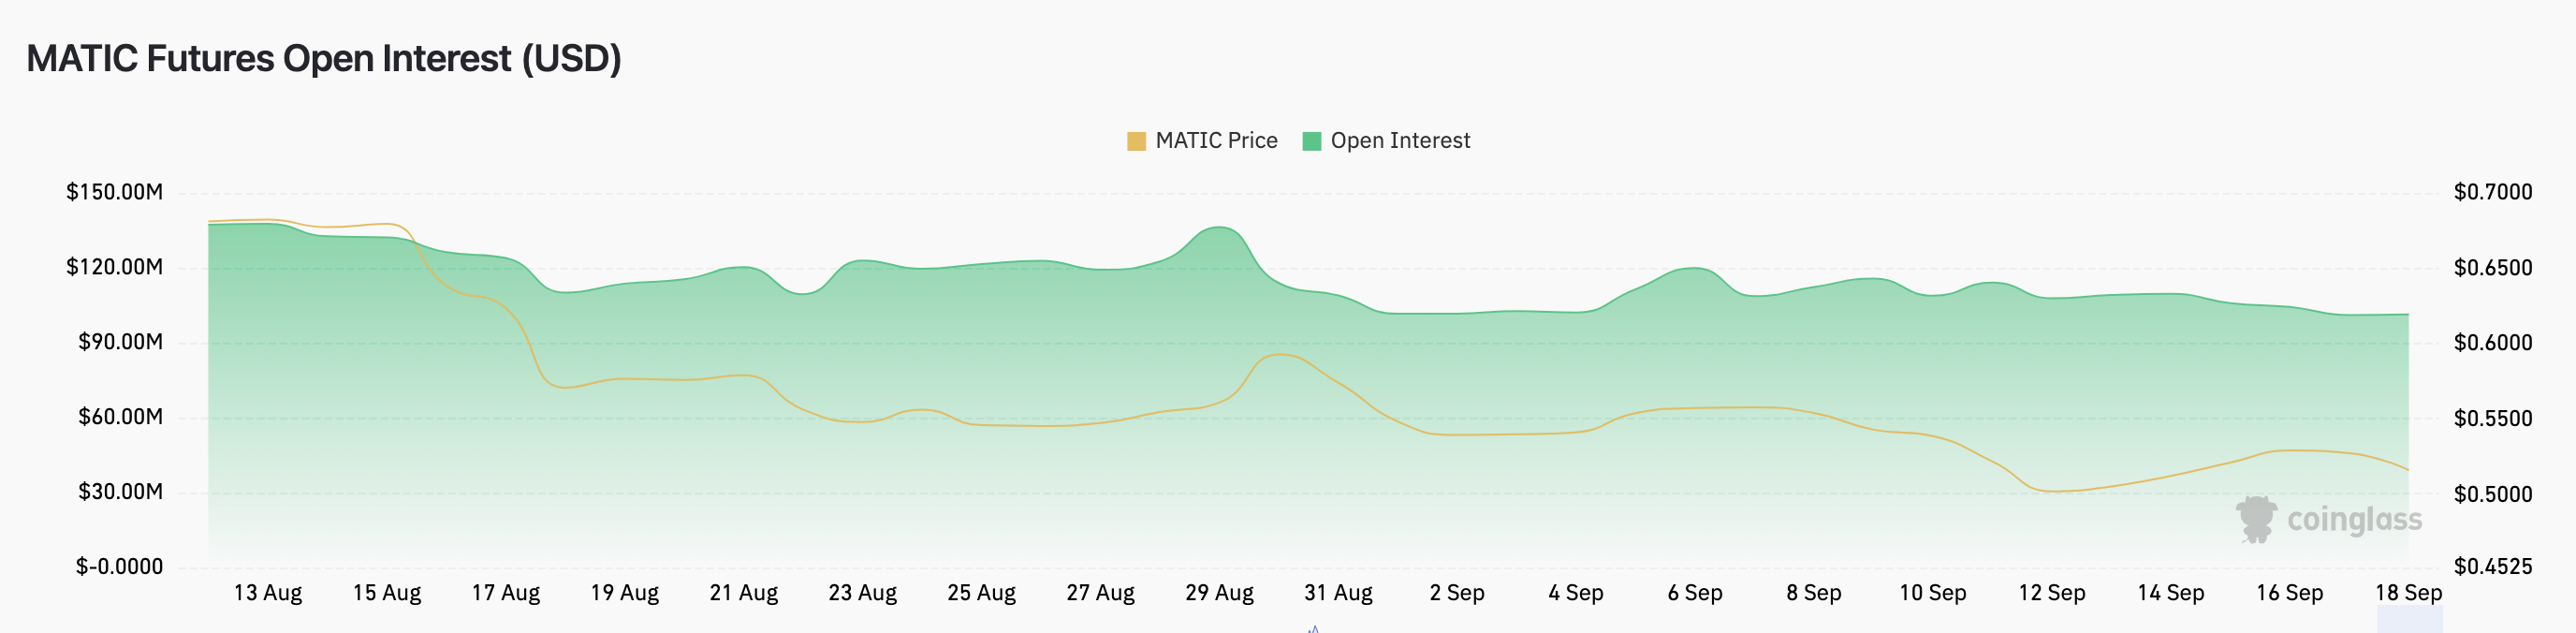
Task: Click the $90.00M left axis label
Action: (x=120, y=342)
